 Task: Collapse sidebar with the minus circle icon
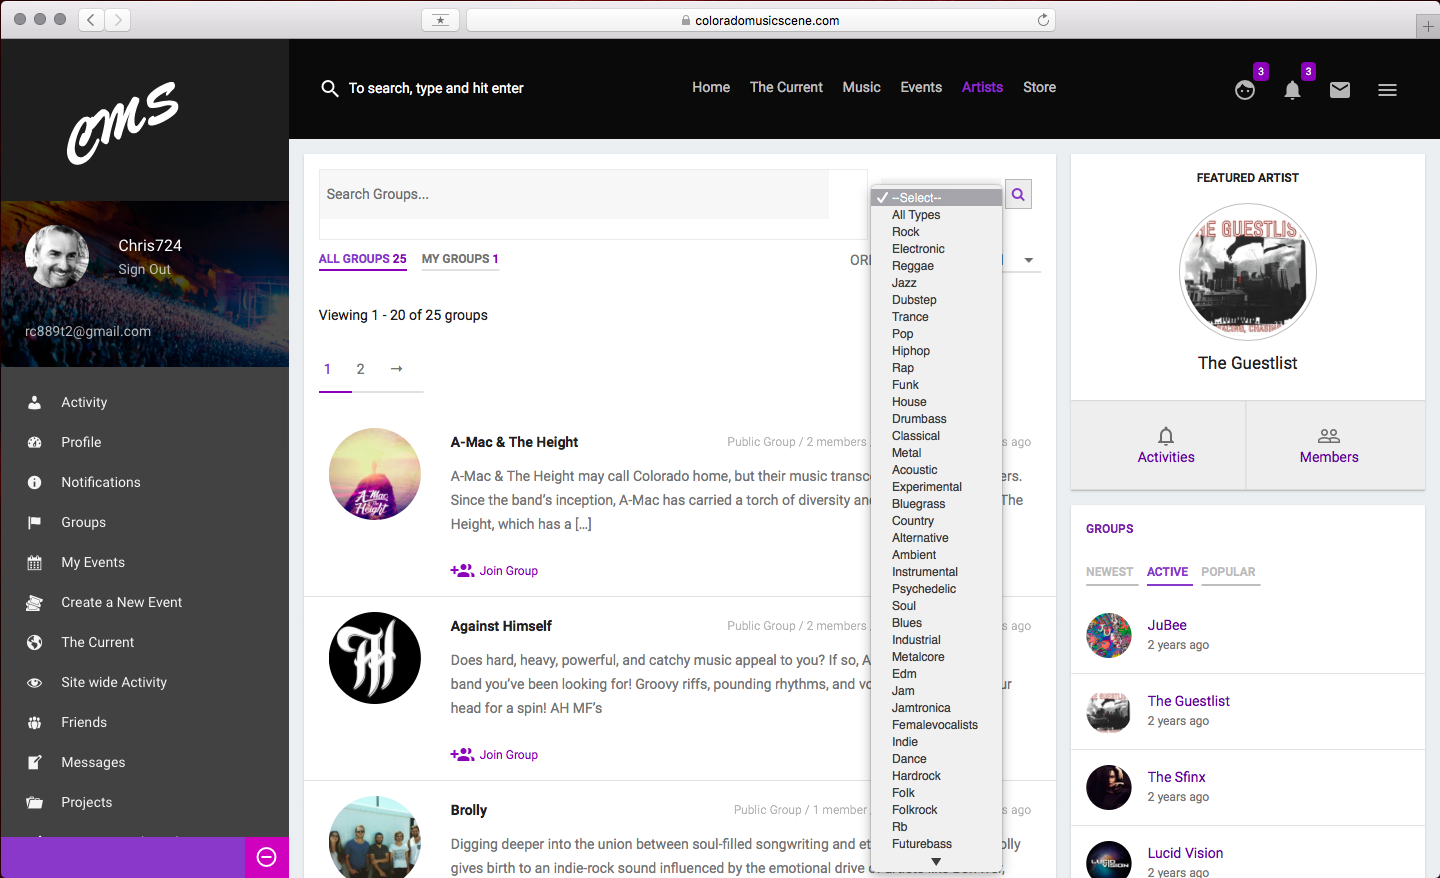coord(267,857)
